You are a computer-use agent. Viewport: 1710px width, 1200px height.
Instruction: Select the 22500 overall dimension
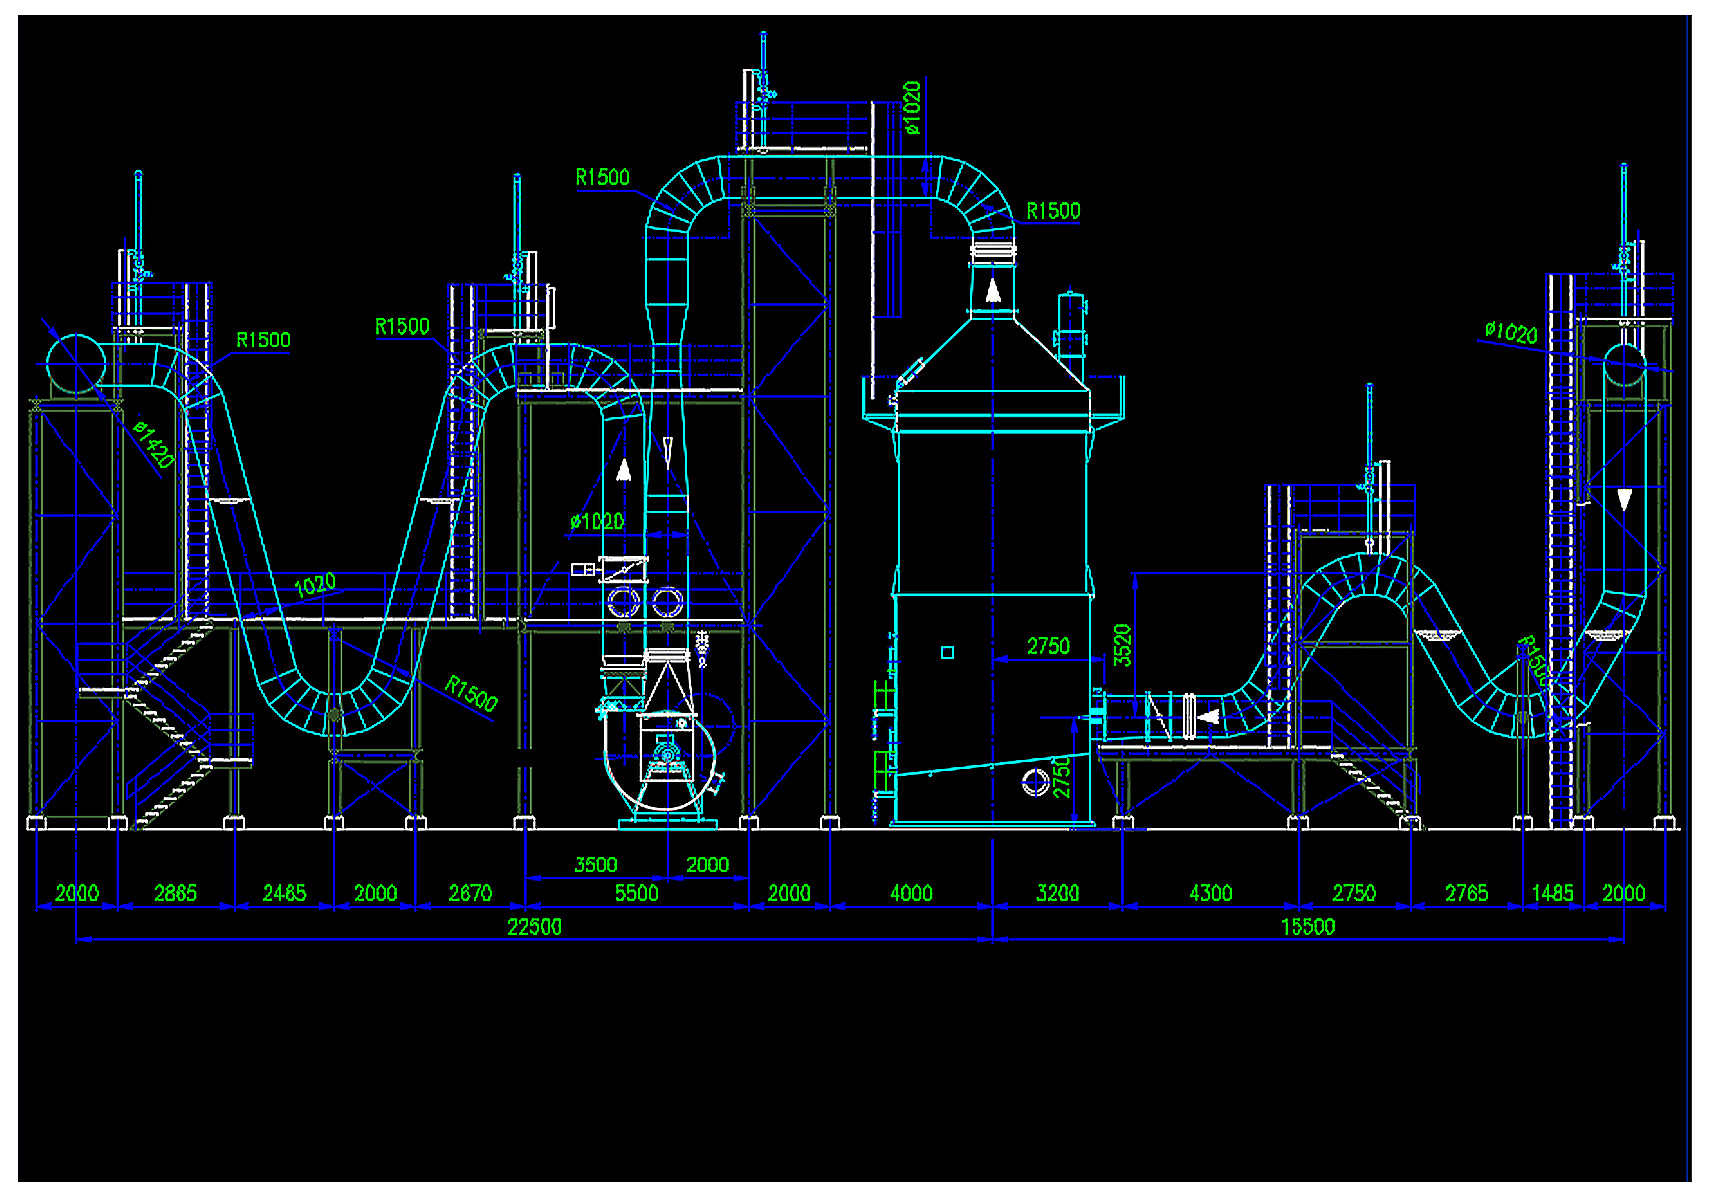[534, 927]
